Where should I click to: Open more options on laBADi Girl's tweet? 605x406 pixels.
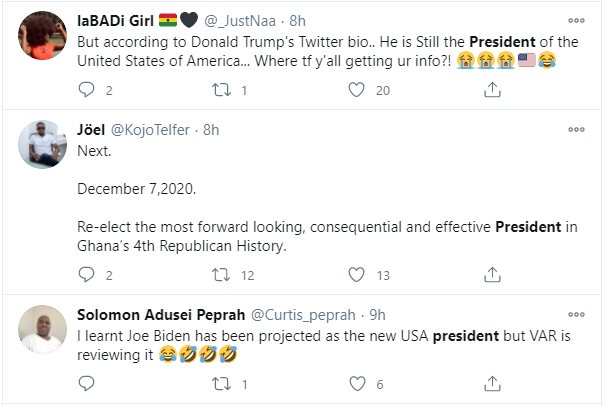pyautogui.click(x=576, y=20)
